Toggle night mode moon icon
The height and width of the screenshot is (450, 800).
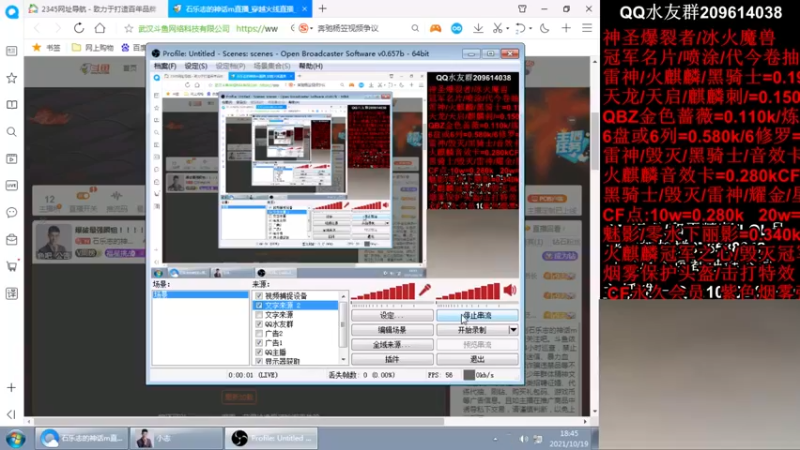click(x=545, y=29)
